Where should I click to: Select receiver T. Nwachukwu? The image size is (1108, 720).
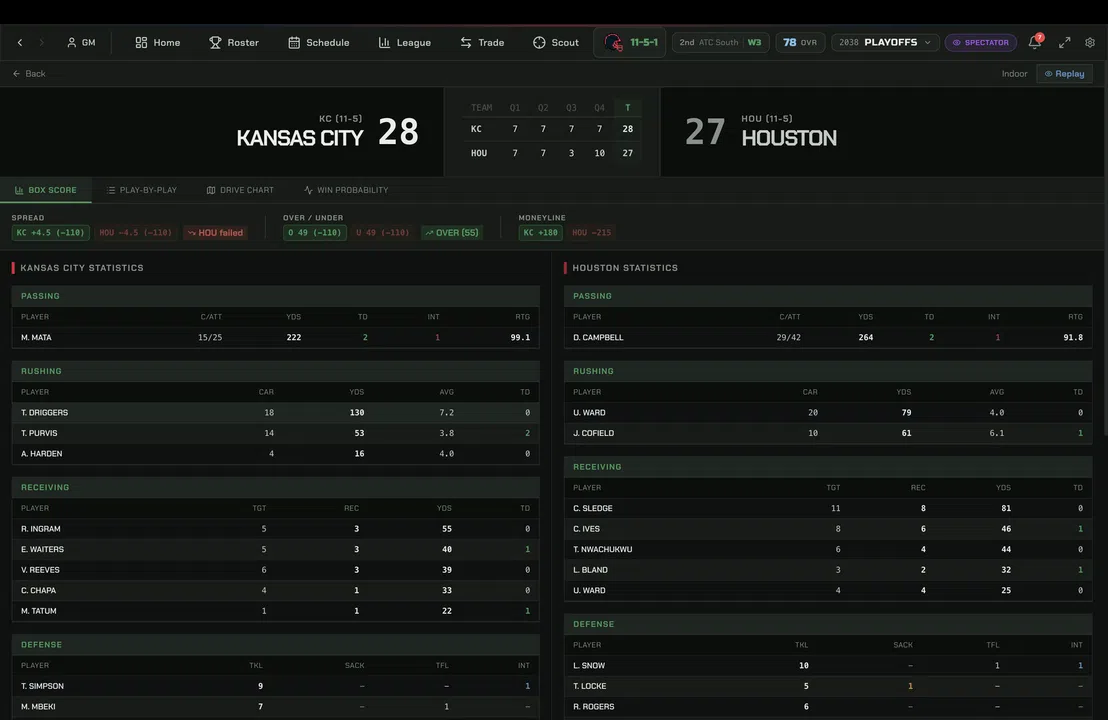point(828,549)
